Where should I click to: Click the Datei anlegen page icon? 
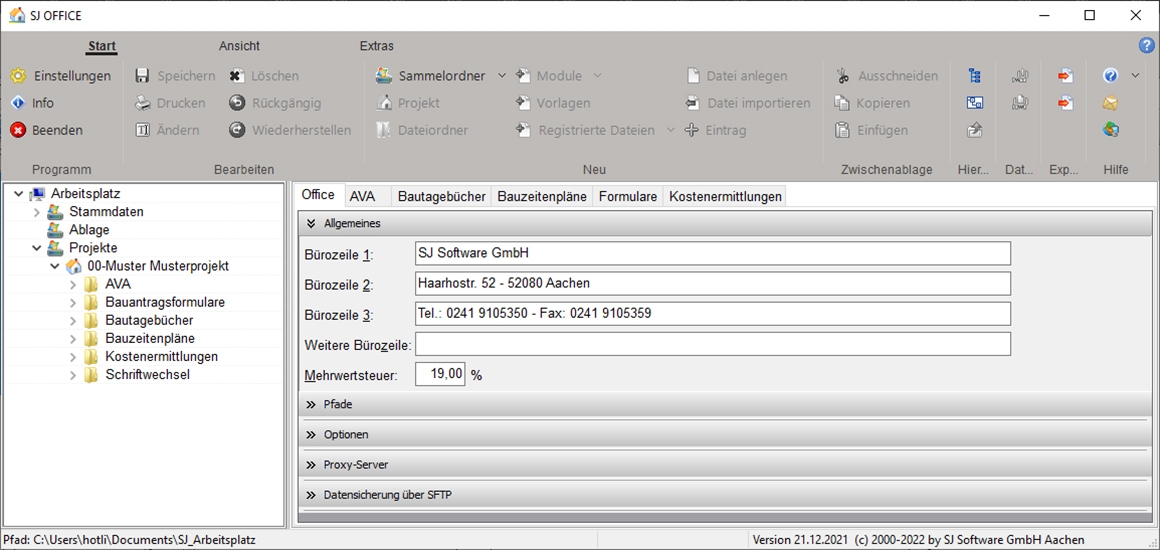[693, 76]
